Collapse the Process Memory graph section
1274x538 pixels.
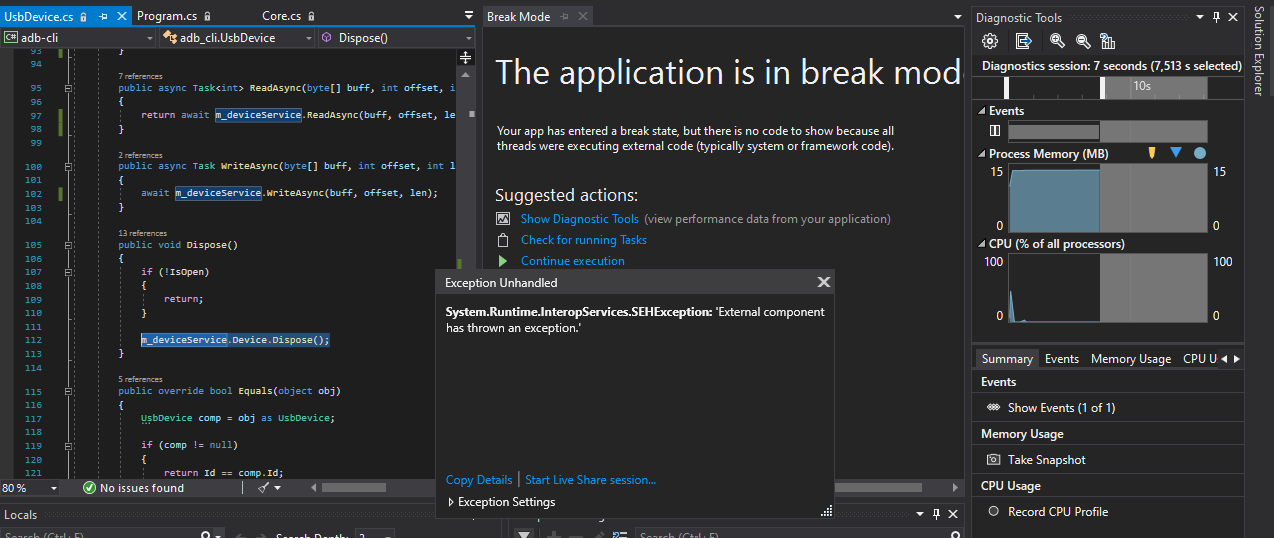click(x=982, y=154)
